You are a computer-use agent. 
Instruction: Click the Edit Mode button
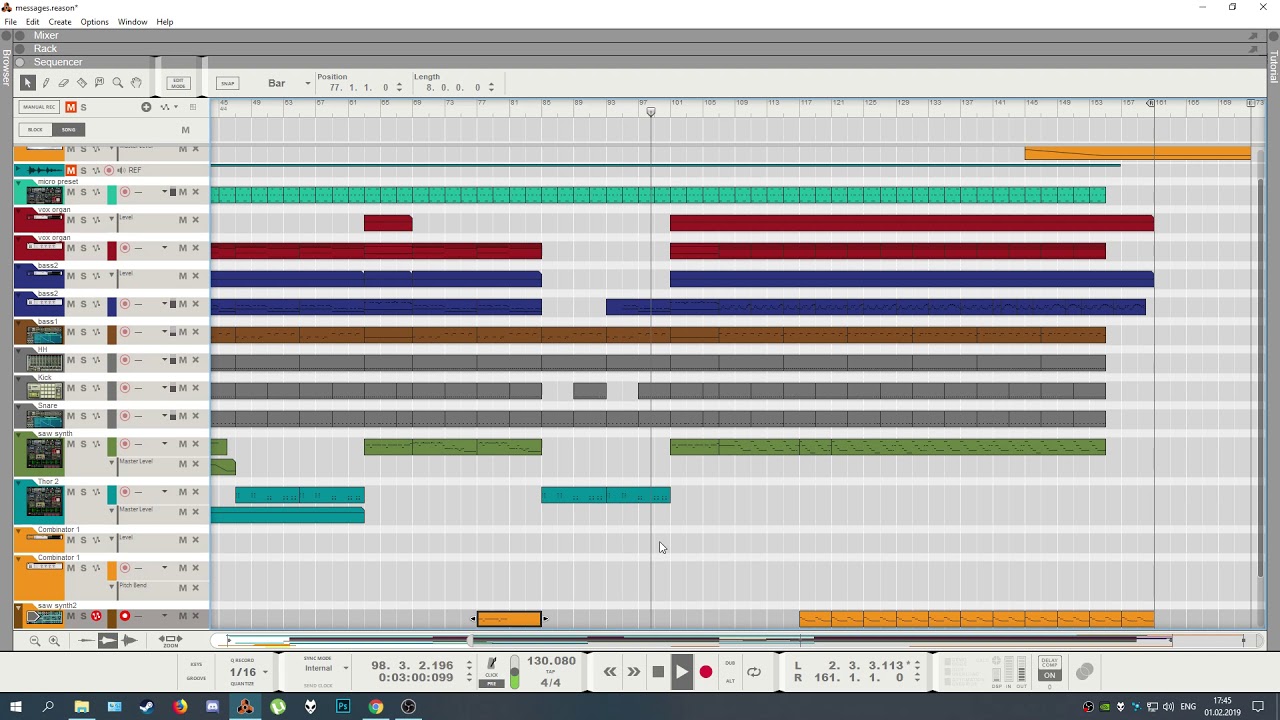178,83
